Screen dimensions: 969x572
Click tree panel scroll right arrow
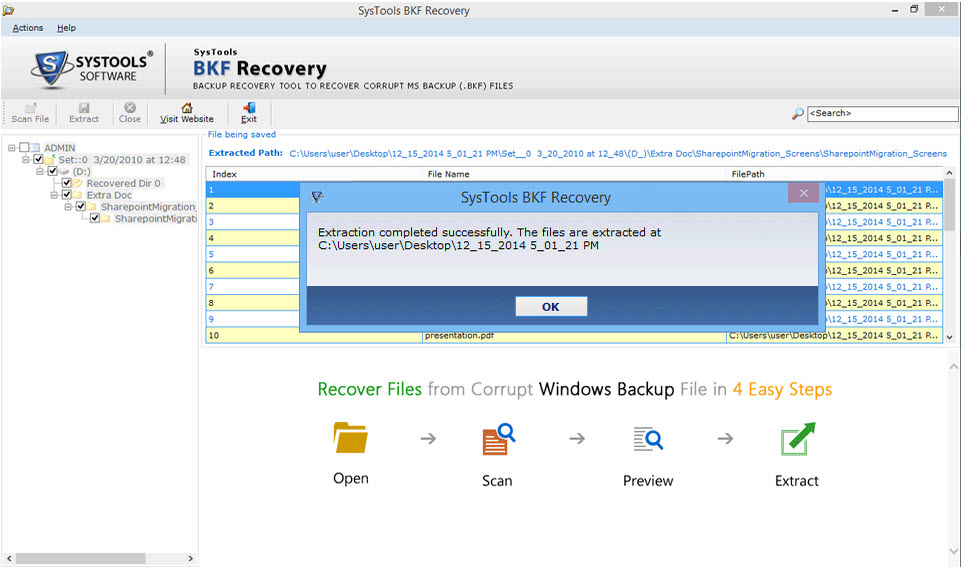coord(190,558)
